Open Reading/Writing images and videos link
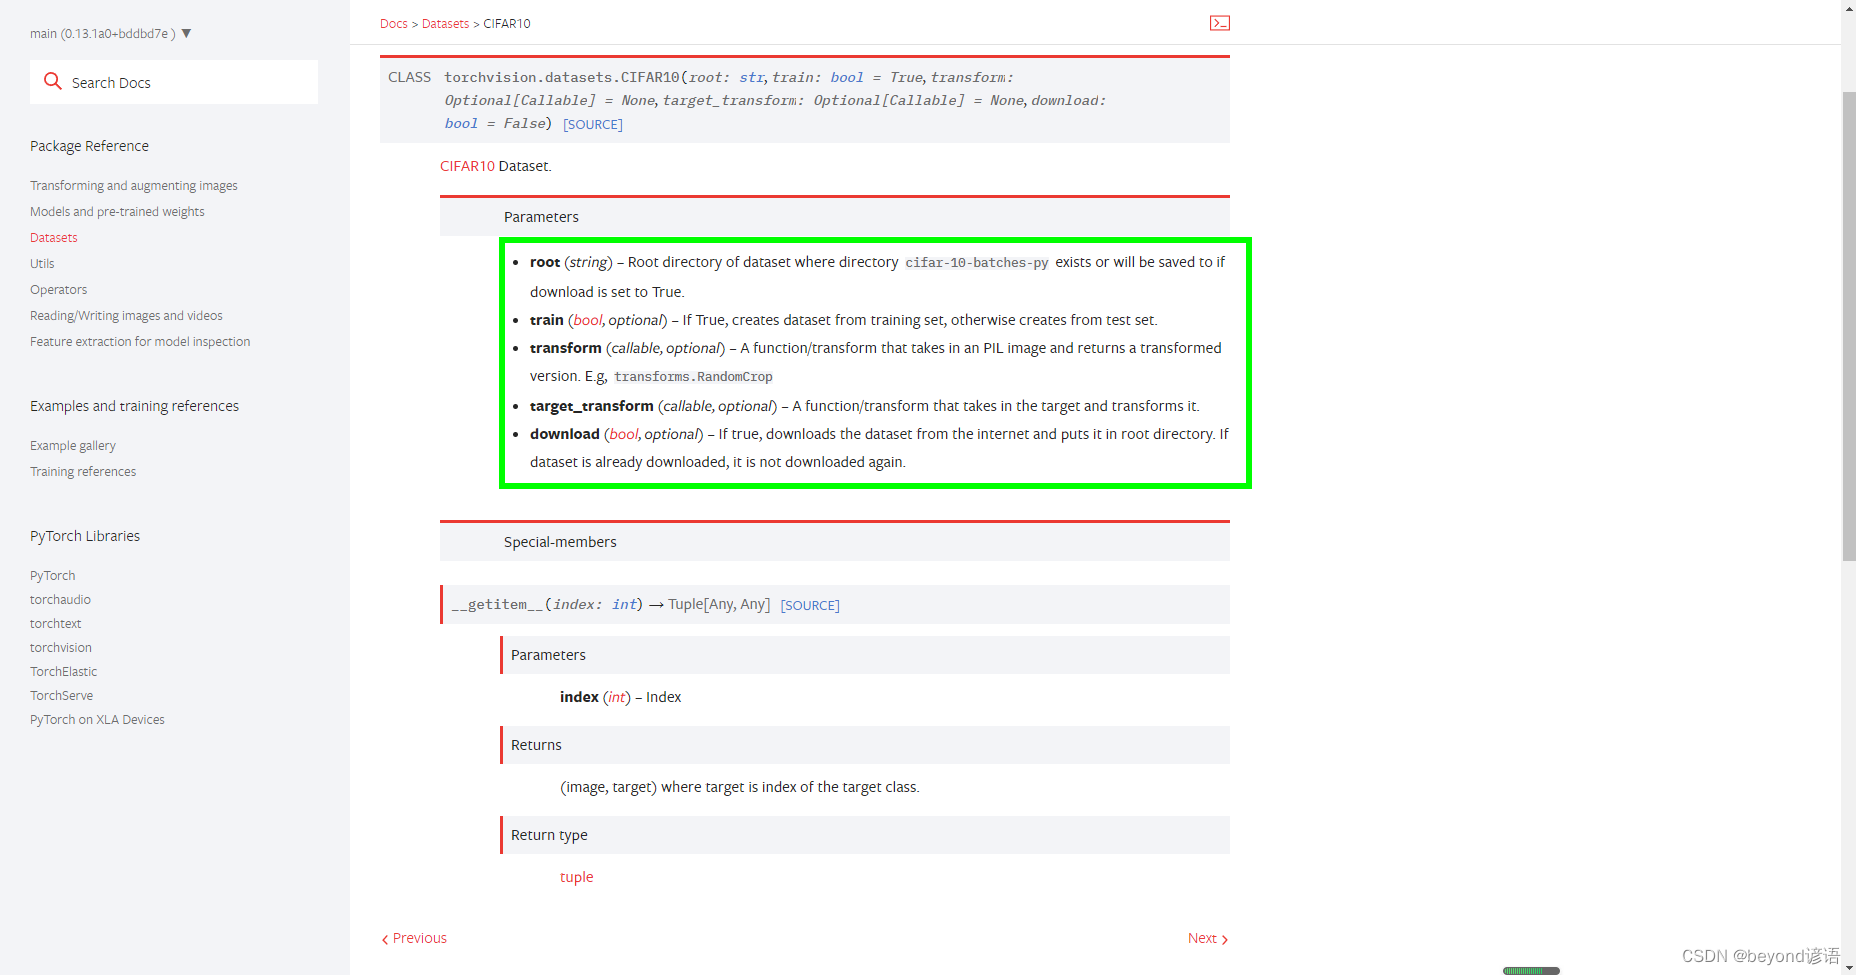Image resolution: width=1856 pixels, height=975 pixels. tap(126, 316)
